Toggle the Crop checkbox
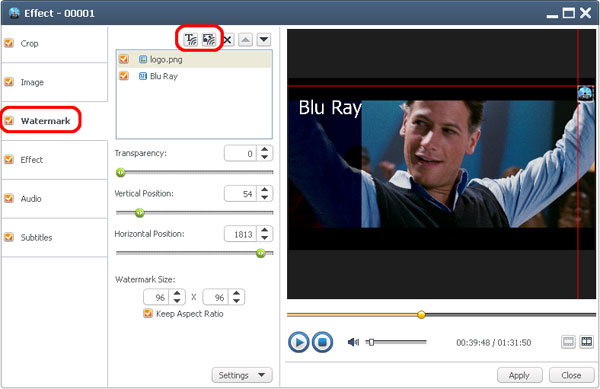 tap(9, 43)
